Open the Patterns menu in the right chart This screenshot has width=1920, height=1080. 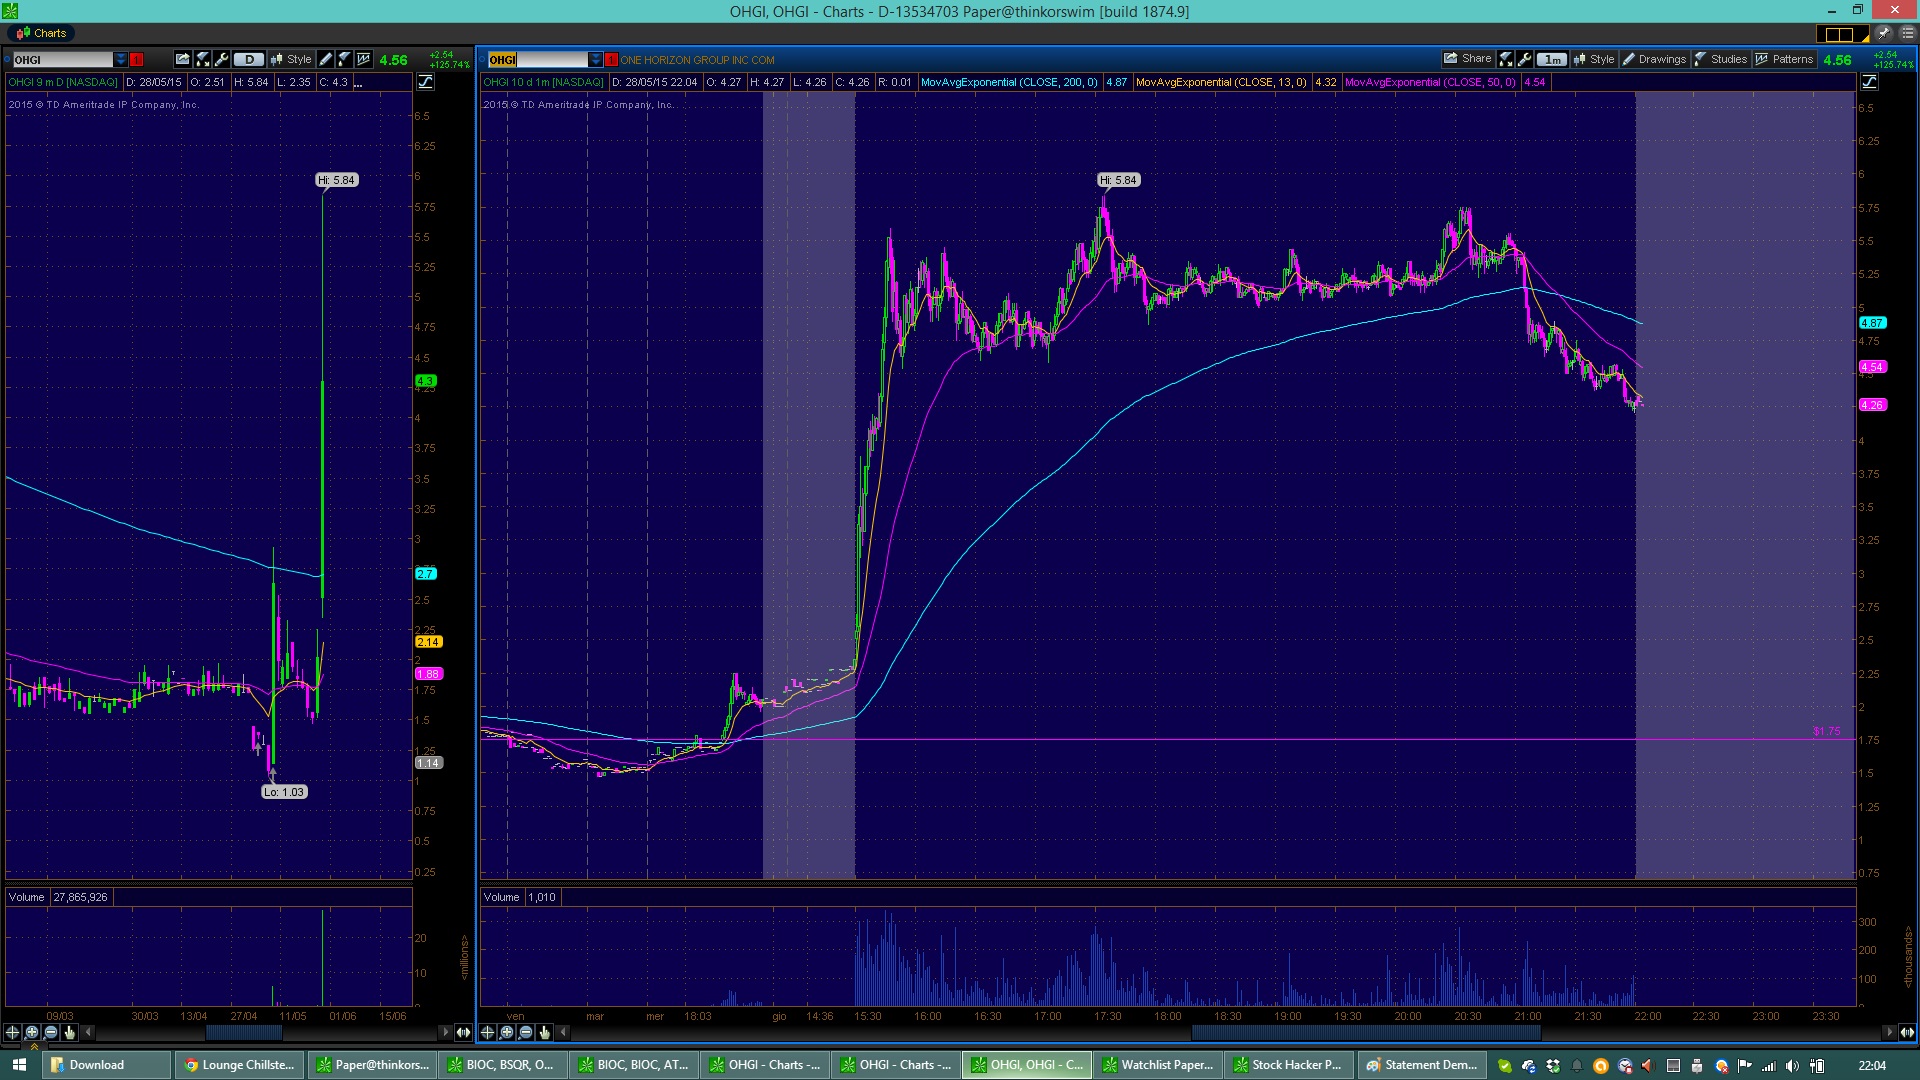[1784, 59]
